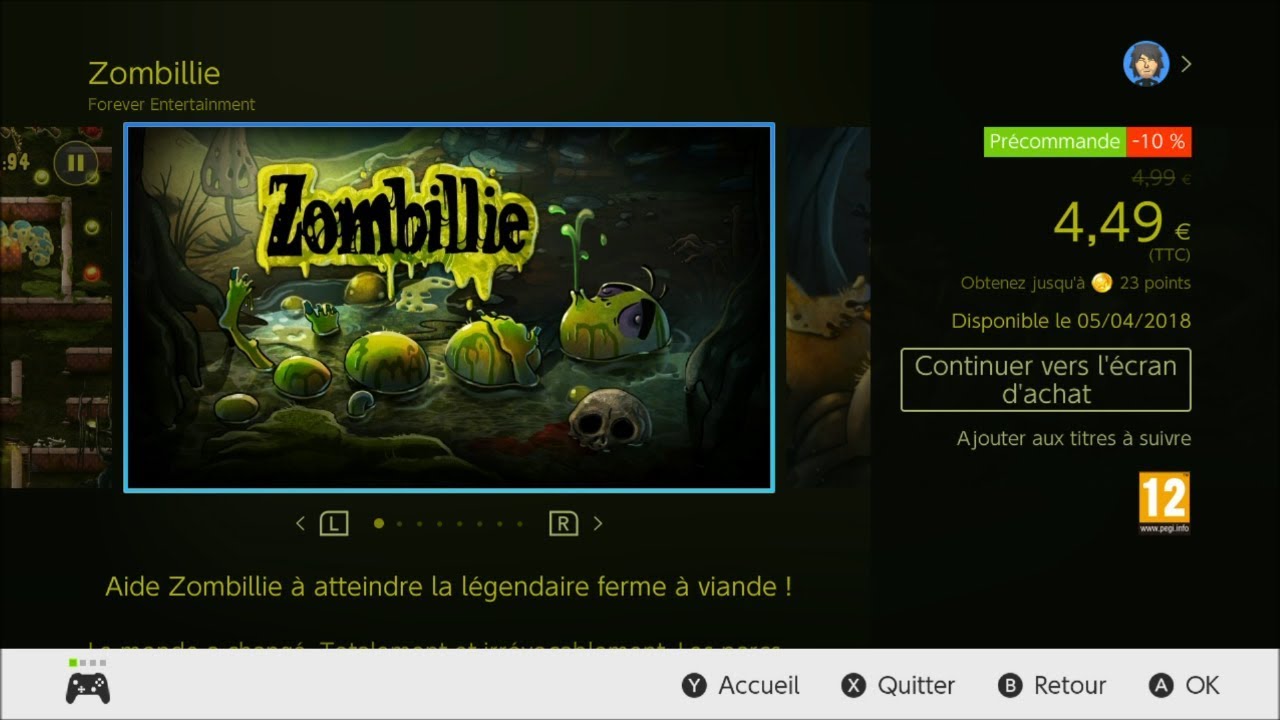Click the gold coin points icon
1280x720 pixels.
point(1102,283)
